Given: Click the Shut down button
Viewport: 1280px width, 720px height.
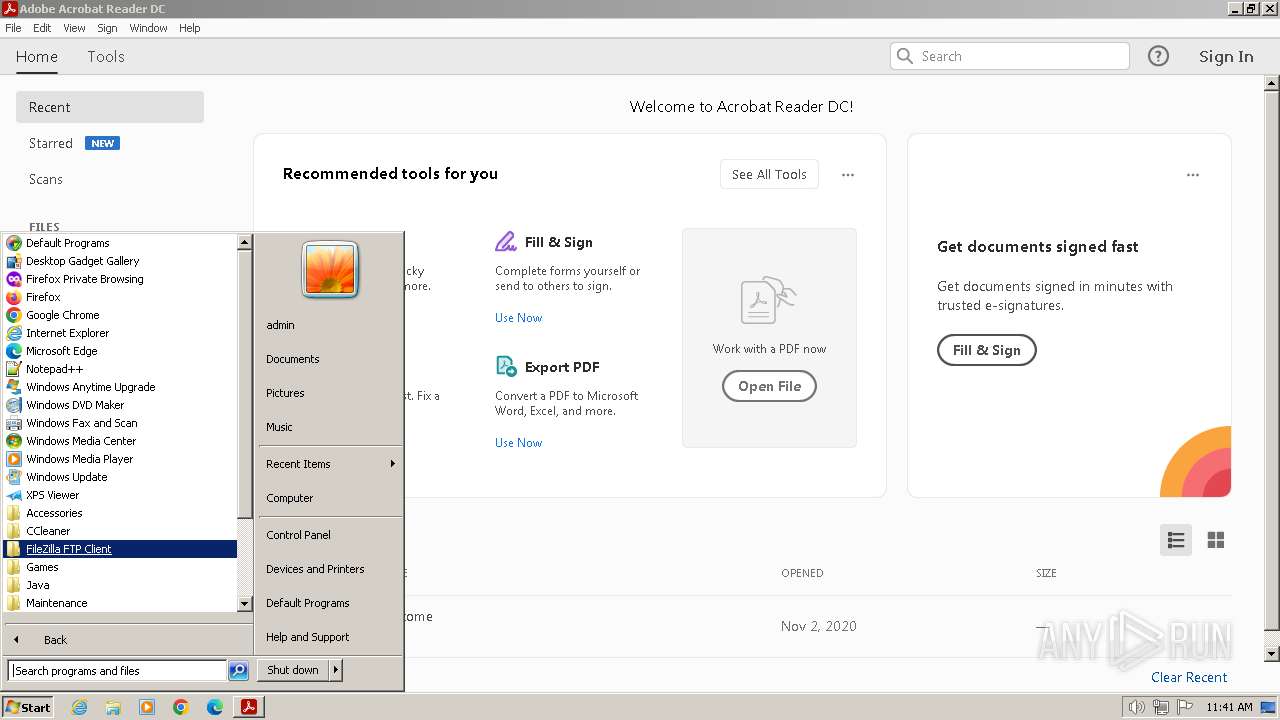Looking at the screenshot, I should pyautogui.click(x=293, y=670).
